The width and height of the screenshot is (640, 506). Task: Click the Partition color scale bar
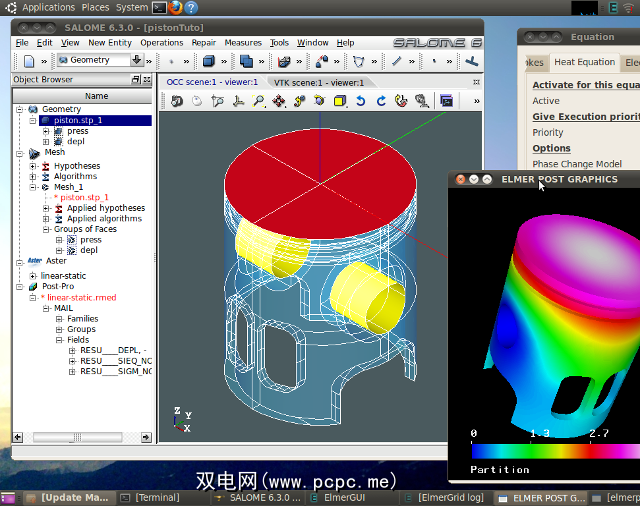[555, 451]
